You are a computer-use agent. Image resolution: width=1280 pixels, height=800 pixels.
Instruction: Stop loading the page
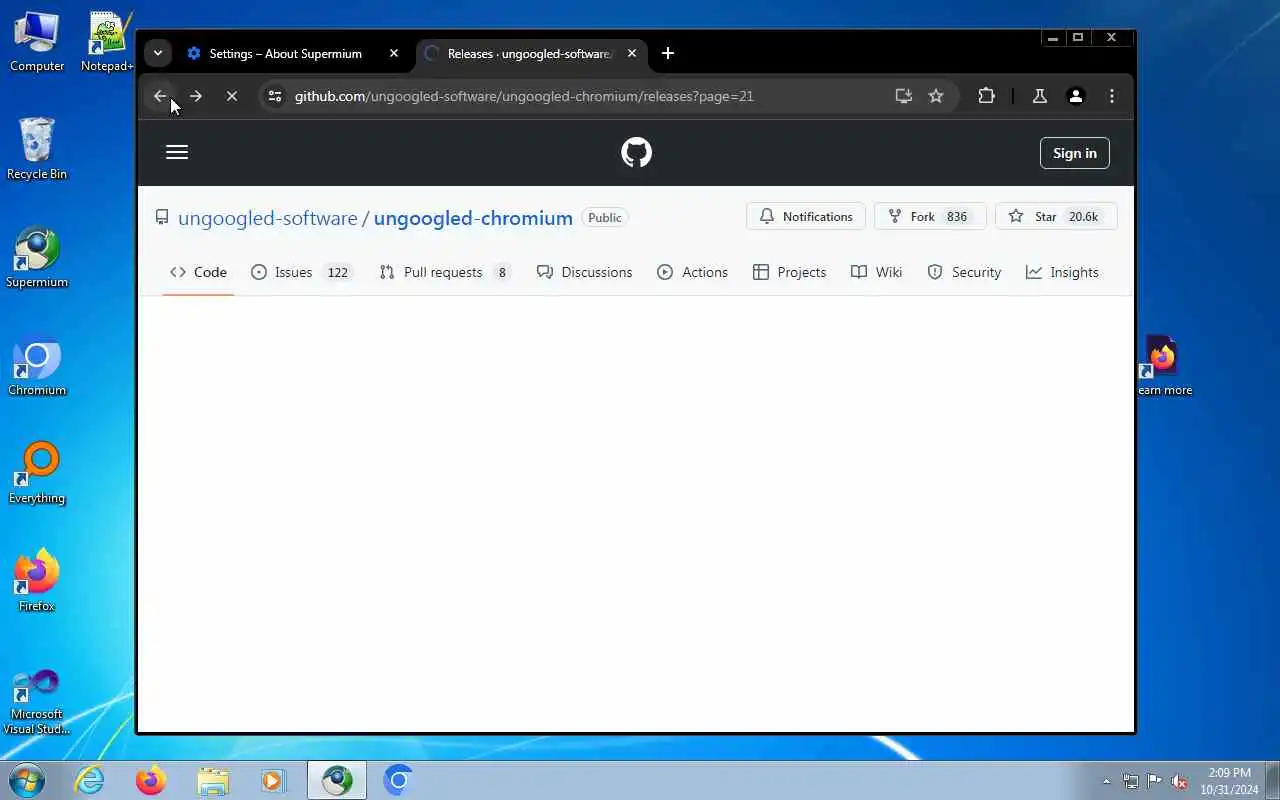[x=232, y=96]
